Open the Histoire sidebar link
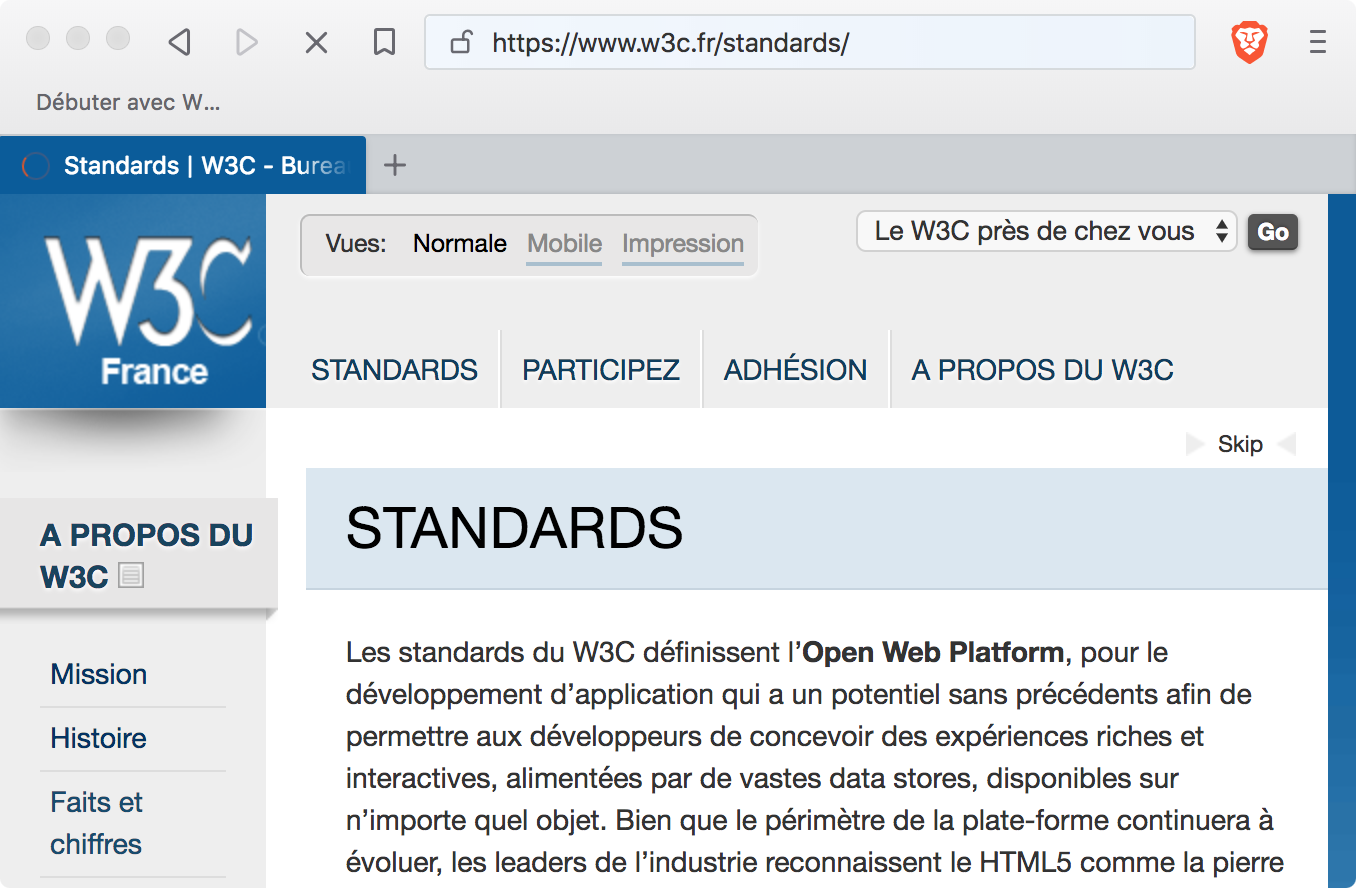Image resolution: width=1356 pixels, height=888 pixels. click(98, 738)
